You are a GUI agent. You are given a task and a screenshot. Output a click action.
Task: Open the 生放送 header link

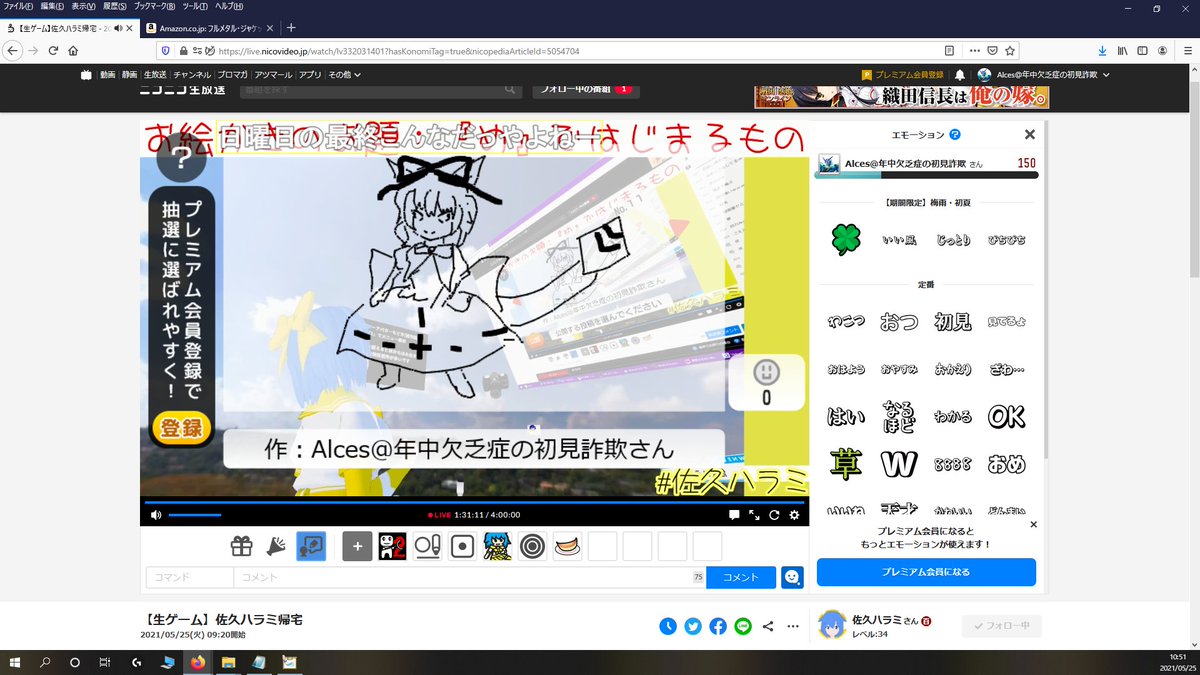tap(155, 75)
